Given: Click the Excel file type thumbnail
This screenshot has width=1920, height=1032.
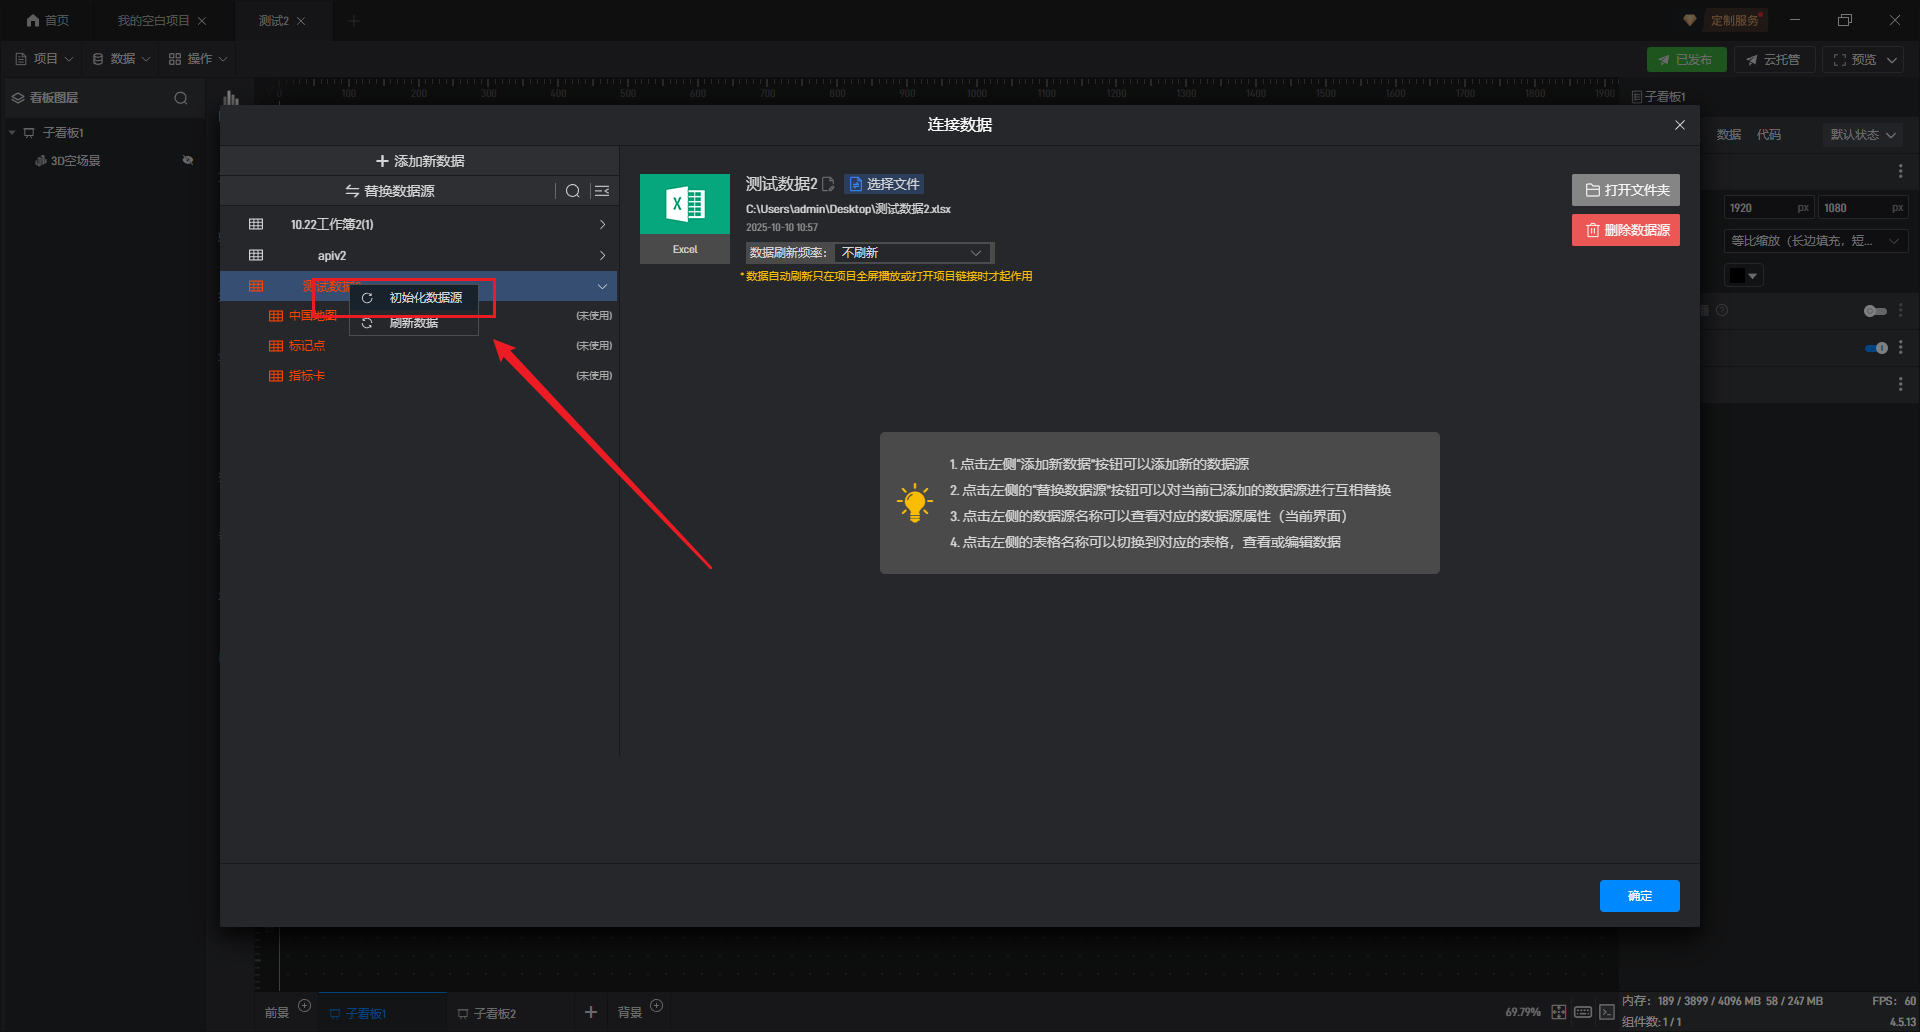Looking at the screenshot, I should point(685,218).
